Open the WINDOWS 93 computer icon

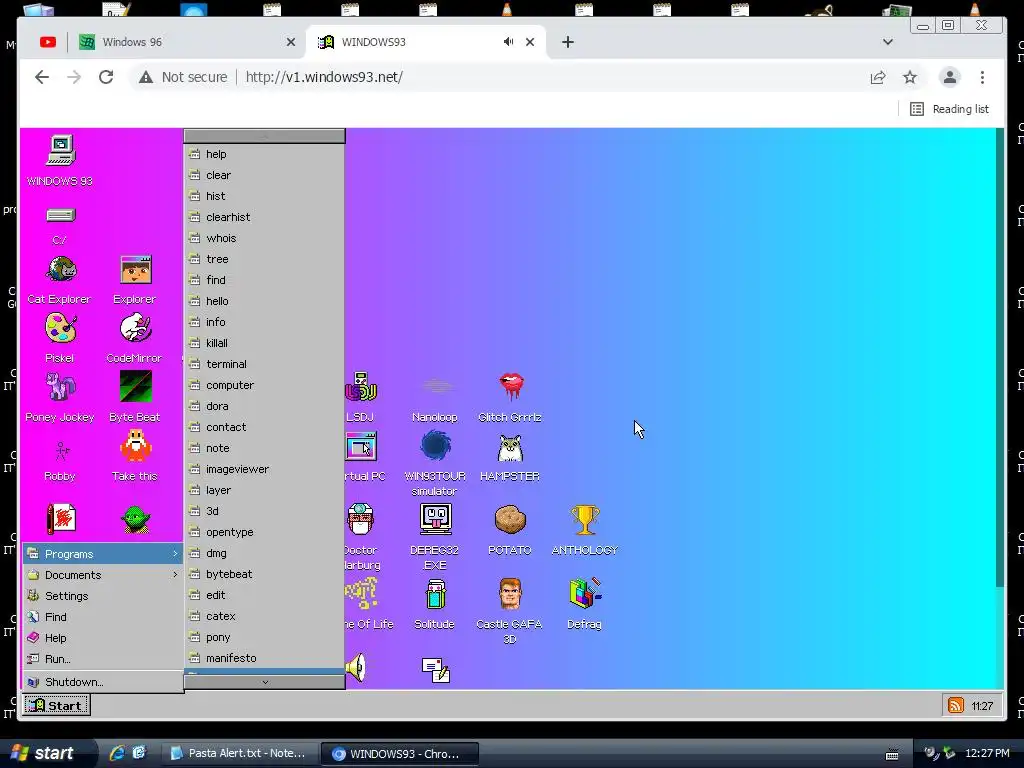tap(60, 152)
